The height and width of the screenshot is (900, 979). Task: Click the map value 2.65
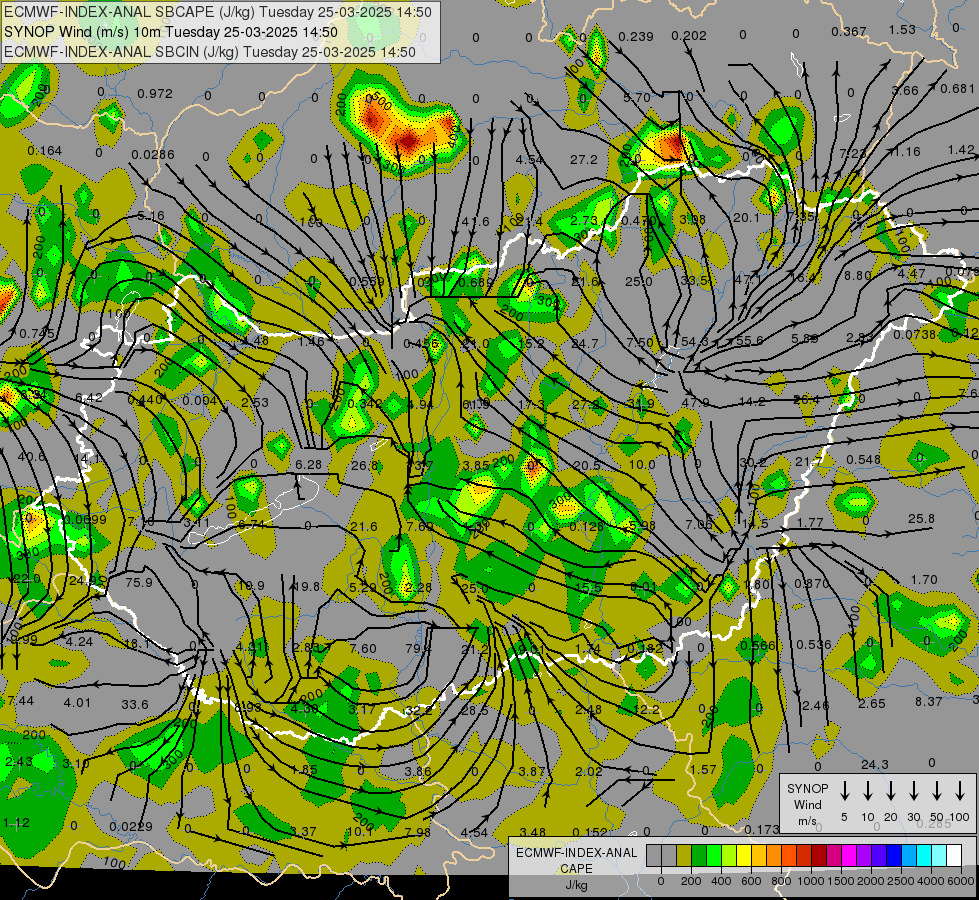pyautogui.click(x=872, y=703)
